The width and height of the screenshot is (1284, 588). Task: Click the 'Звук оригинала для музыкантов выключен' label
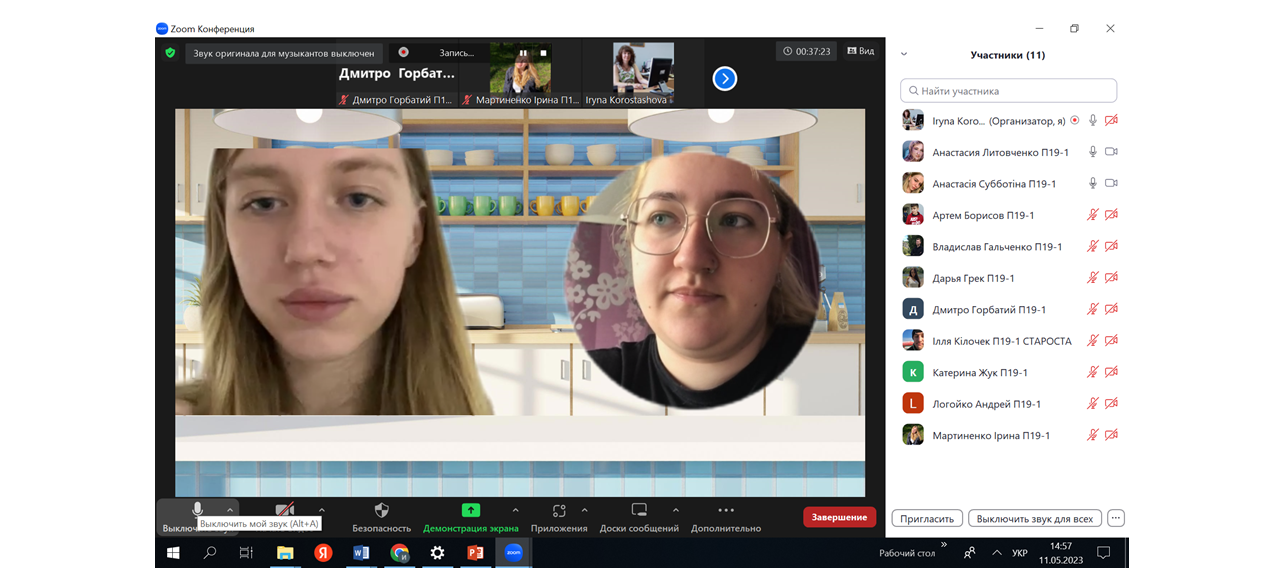coord(284,53)
